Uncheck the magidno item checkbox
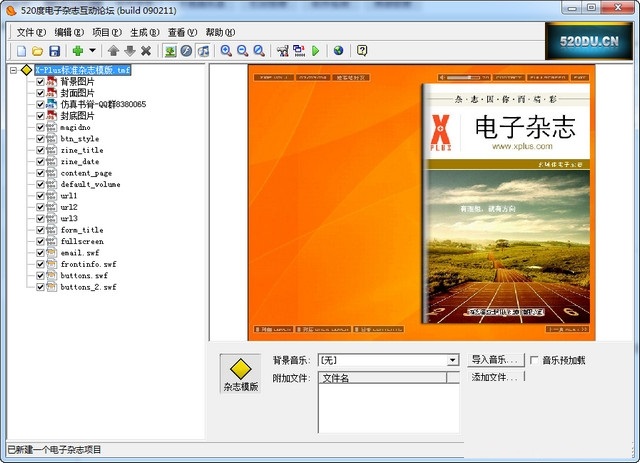The image size is (640, 463). pos(41,127)
